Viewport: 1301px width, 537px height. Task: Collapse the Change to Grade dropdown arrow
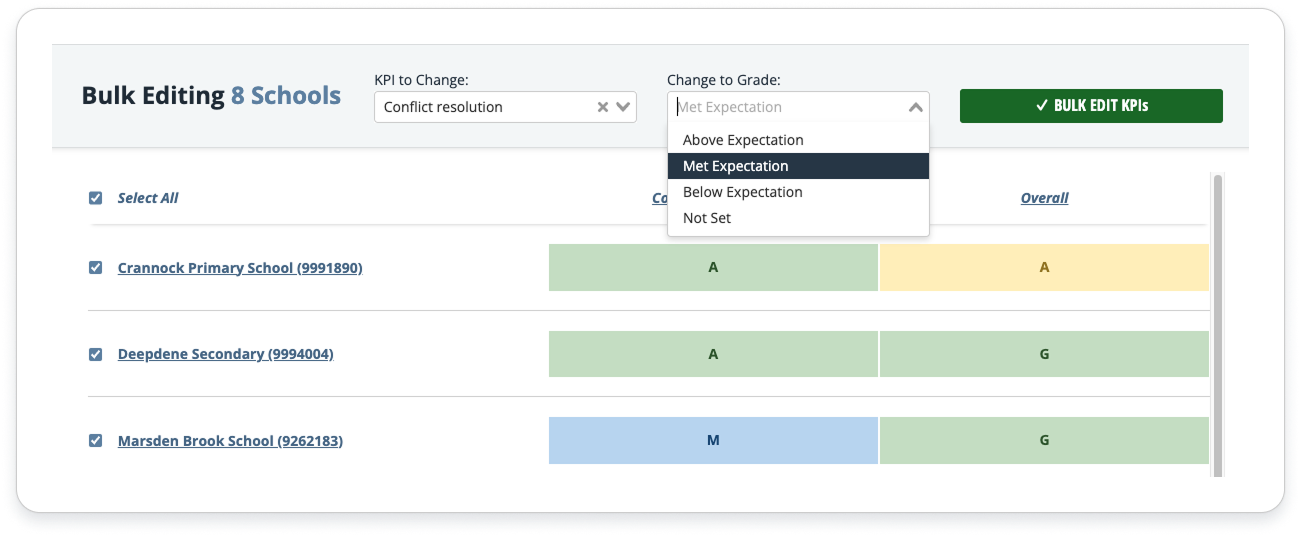[x=915, y=107]
